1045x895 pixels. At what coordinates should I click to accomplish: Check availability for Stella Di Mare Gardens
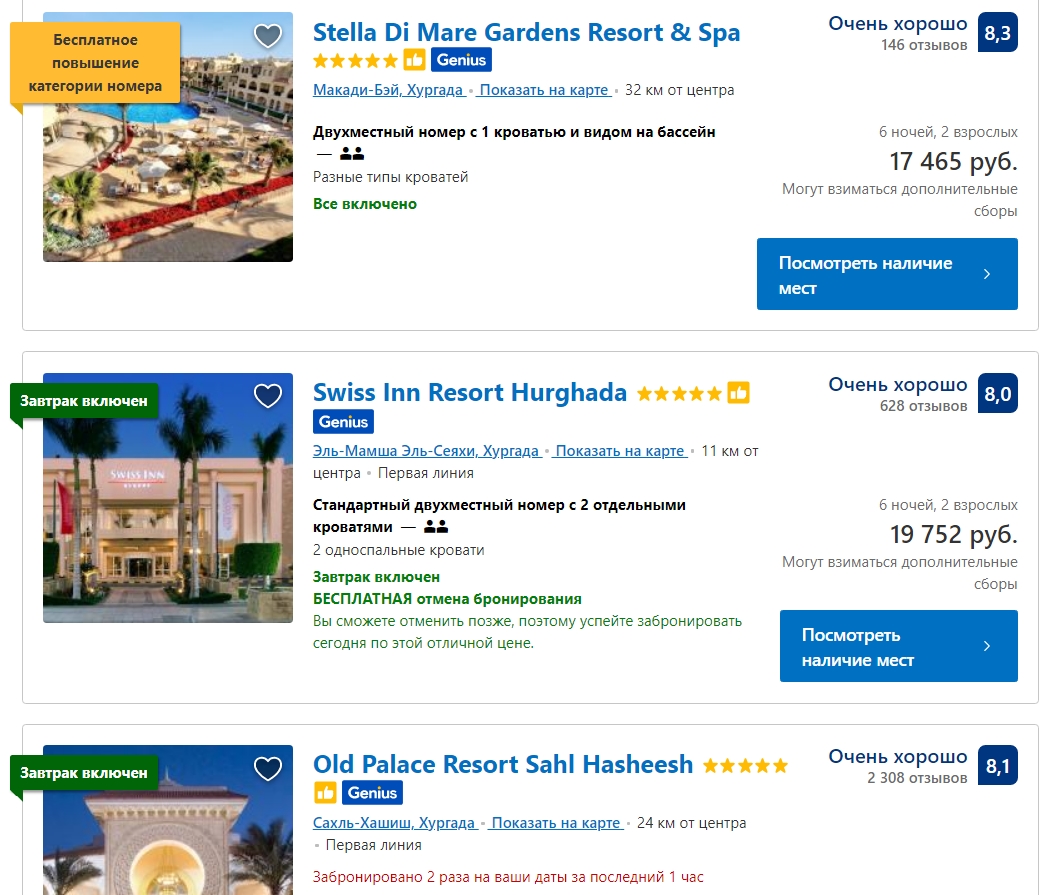pyautogui.click(x=886, y=274)
